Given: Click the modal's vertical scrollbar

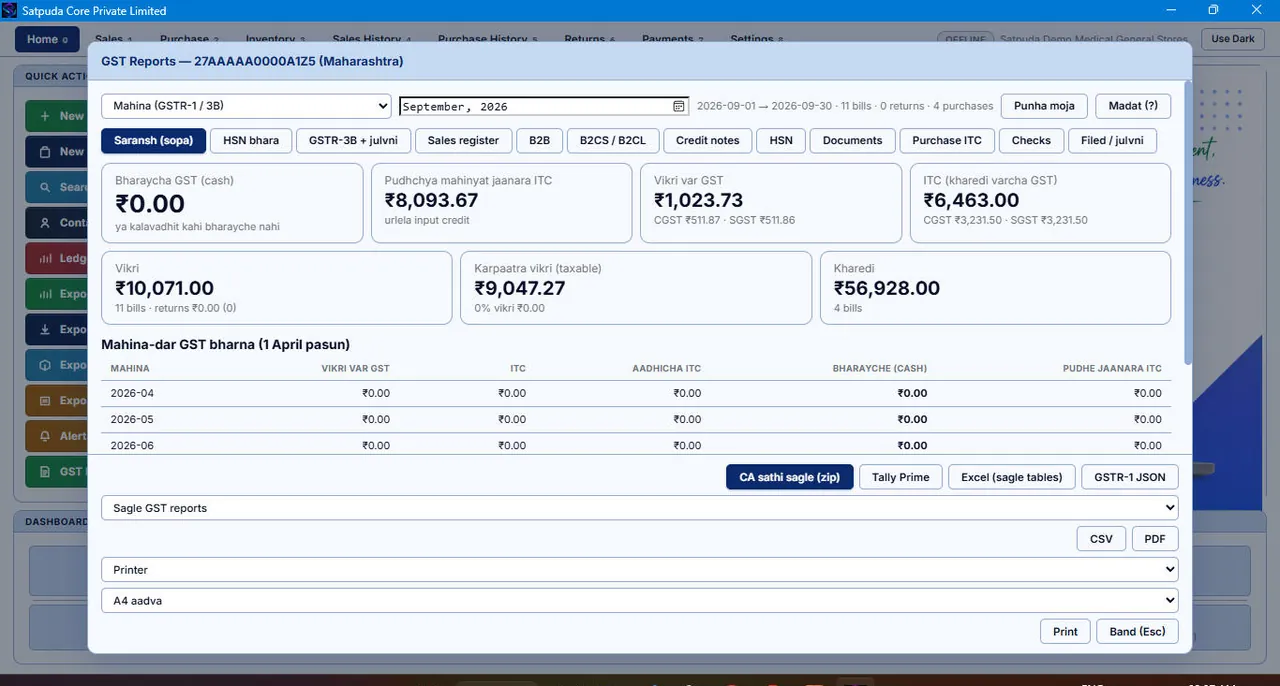Looking at the screenshot, I should tap(1187, 222).
